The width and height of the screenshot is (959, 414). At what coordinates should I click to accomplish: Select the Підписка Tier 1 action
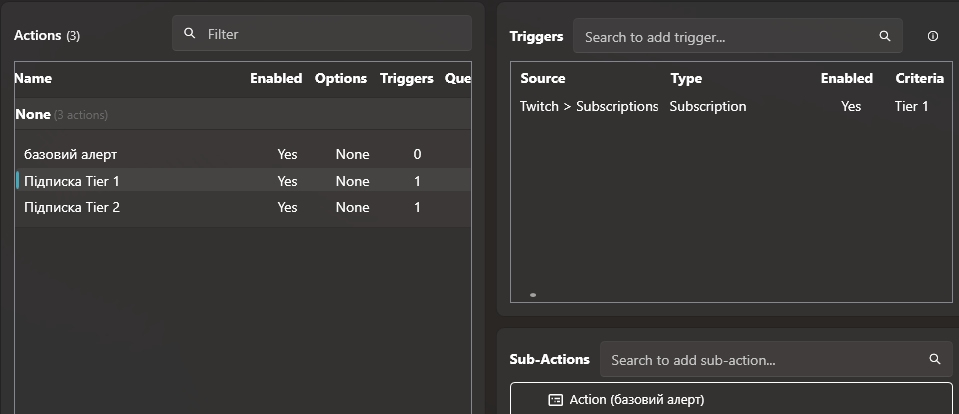72,181
